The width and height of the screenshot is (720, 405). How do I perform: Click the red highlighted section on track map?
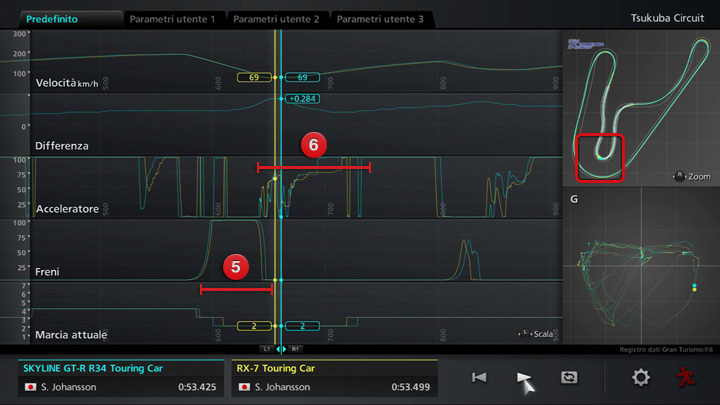[x=601, y=158]
